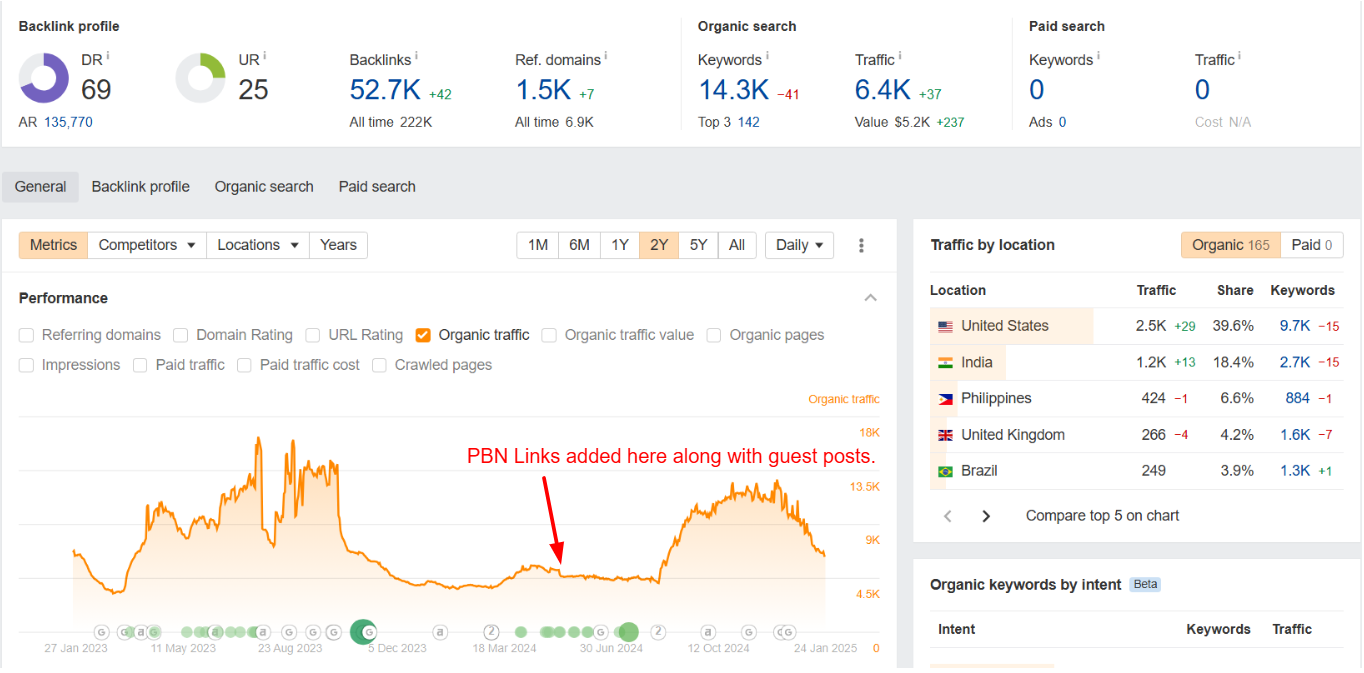Switch to the Organic search tab
Viewport: 1364px width, 673px height.
click(264, 187)
